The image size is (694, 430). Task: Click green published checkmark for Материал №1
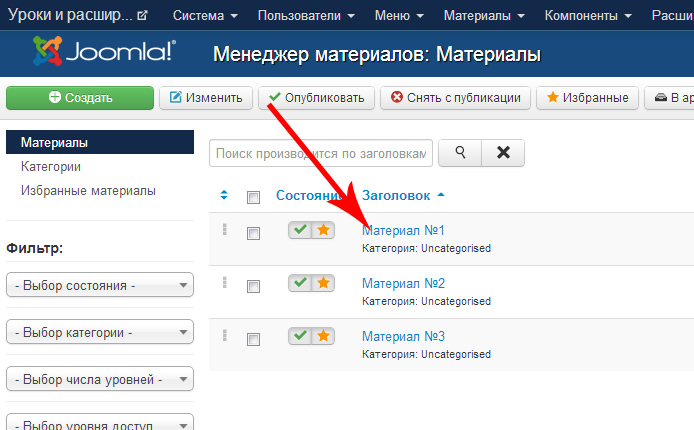click(x=300, y=231)
